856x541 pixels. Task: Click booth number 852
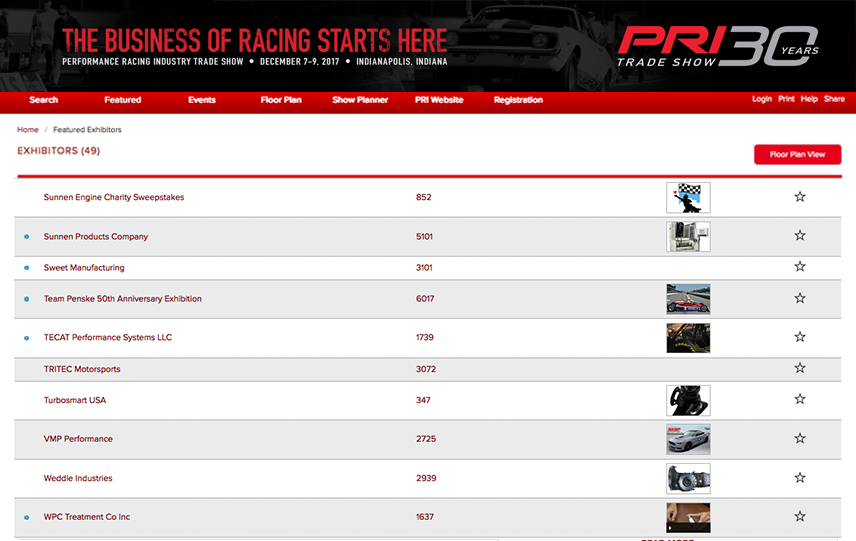pos(424,197)
